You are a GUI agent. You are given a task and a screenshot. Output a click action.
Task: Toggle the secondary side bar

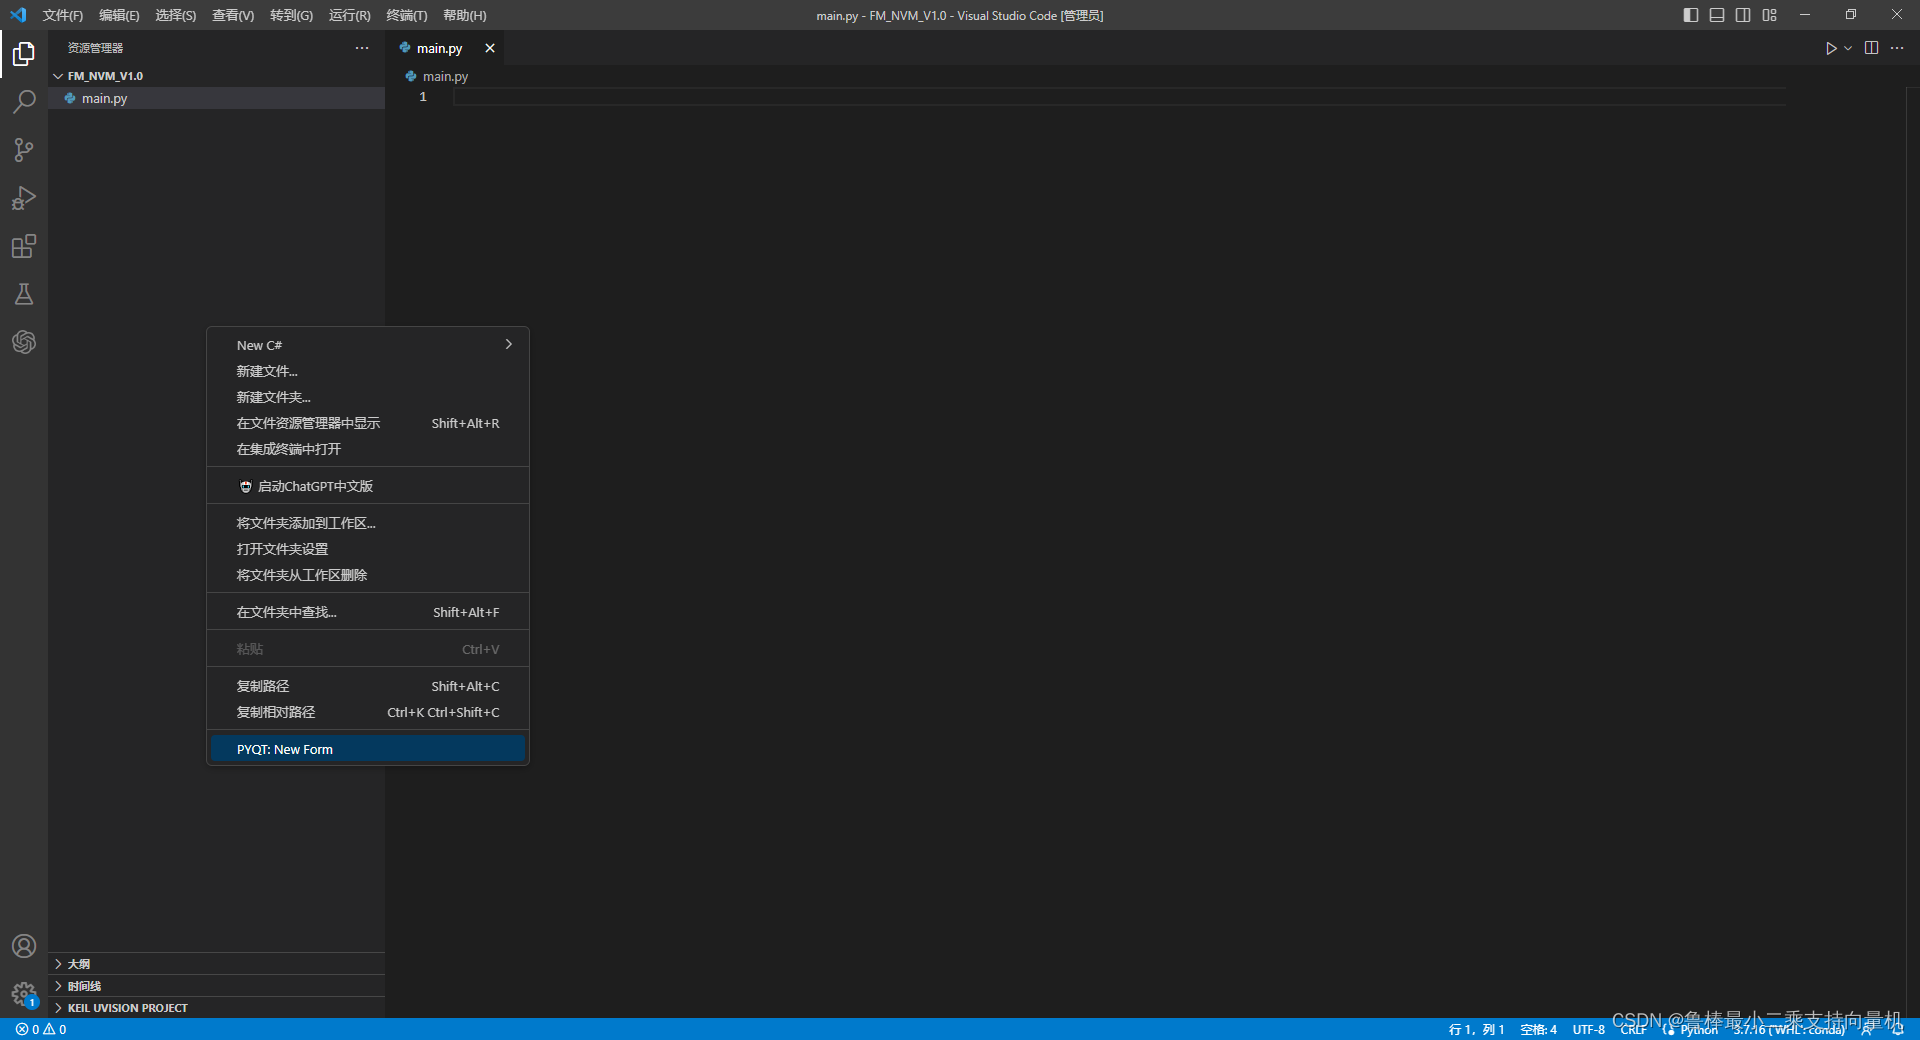click(x=1743, y=15)
